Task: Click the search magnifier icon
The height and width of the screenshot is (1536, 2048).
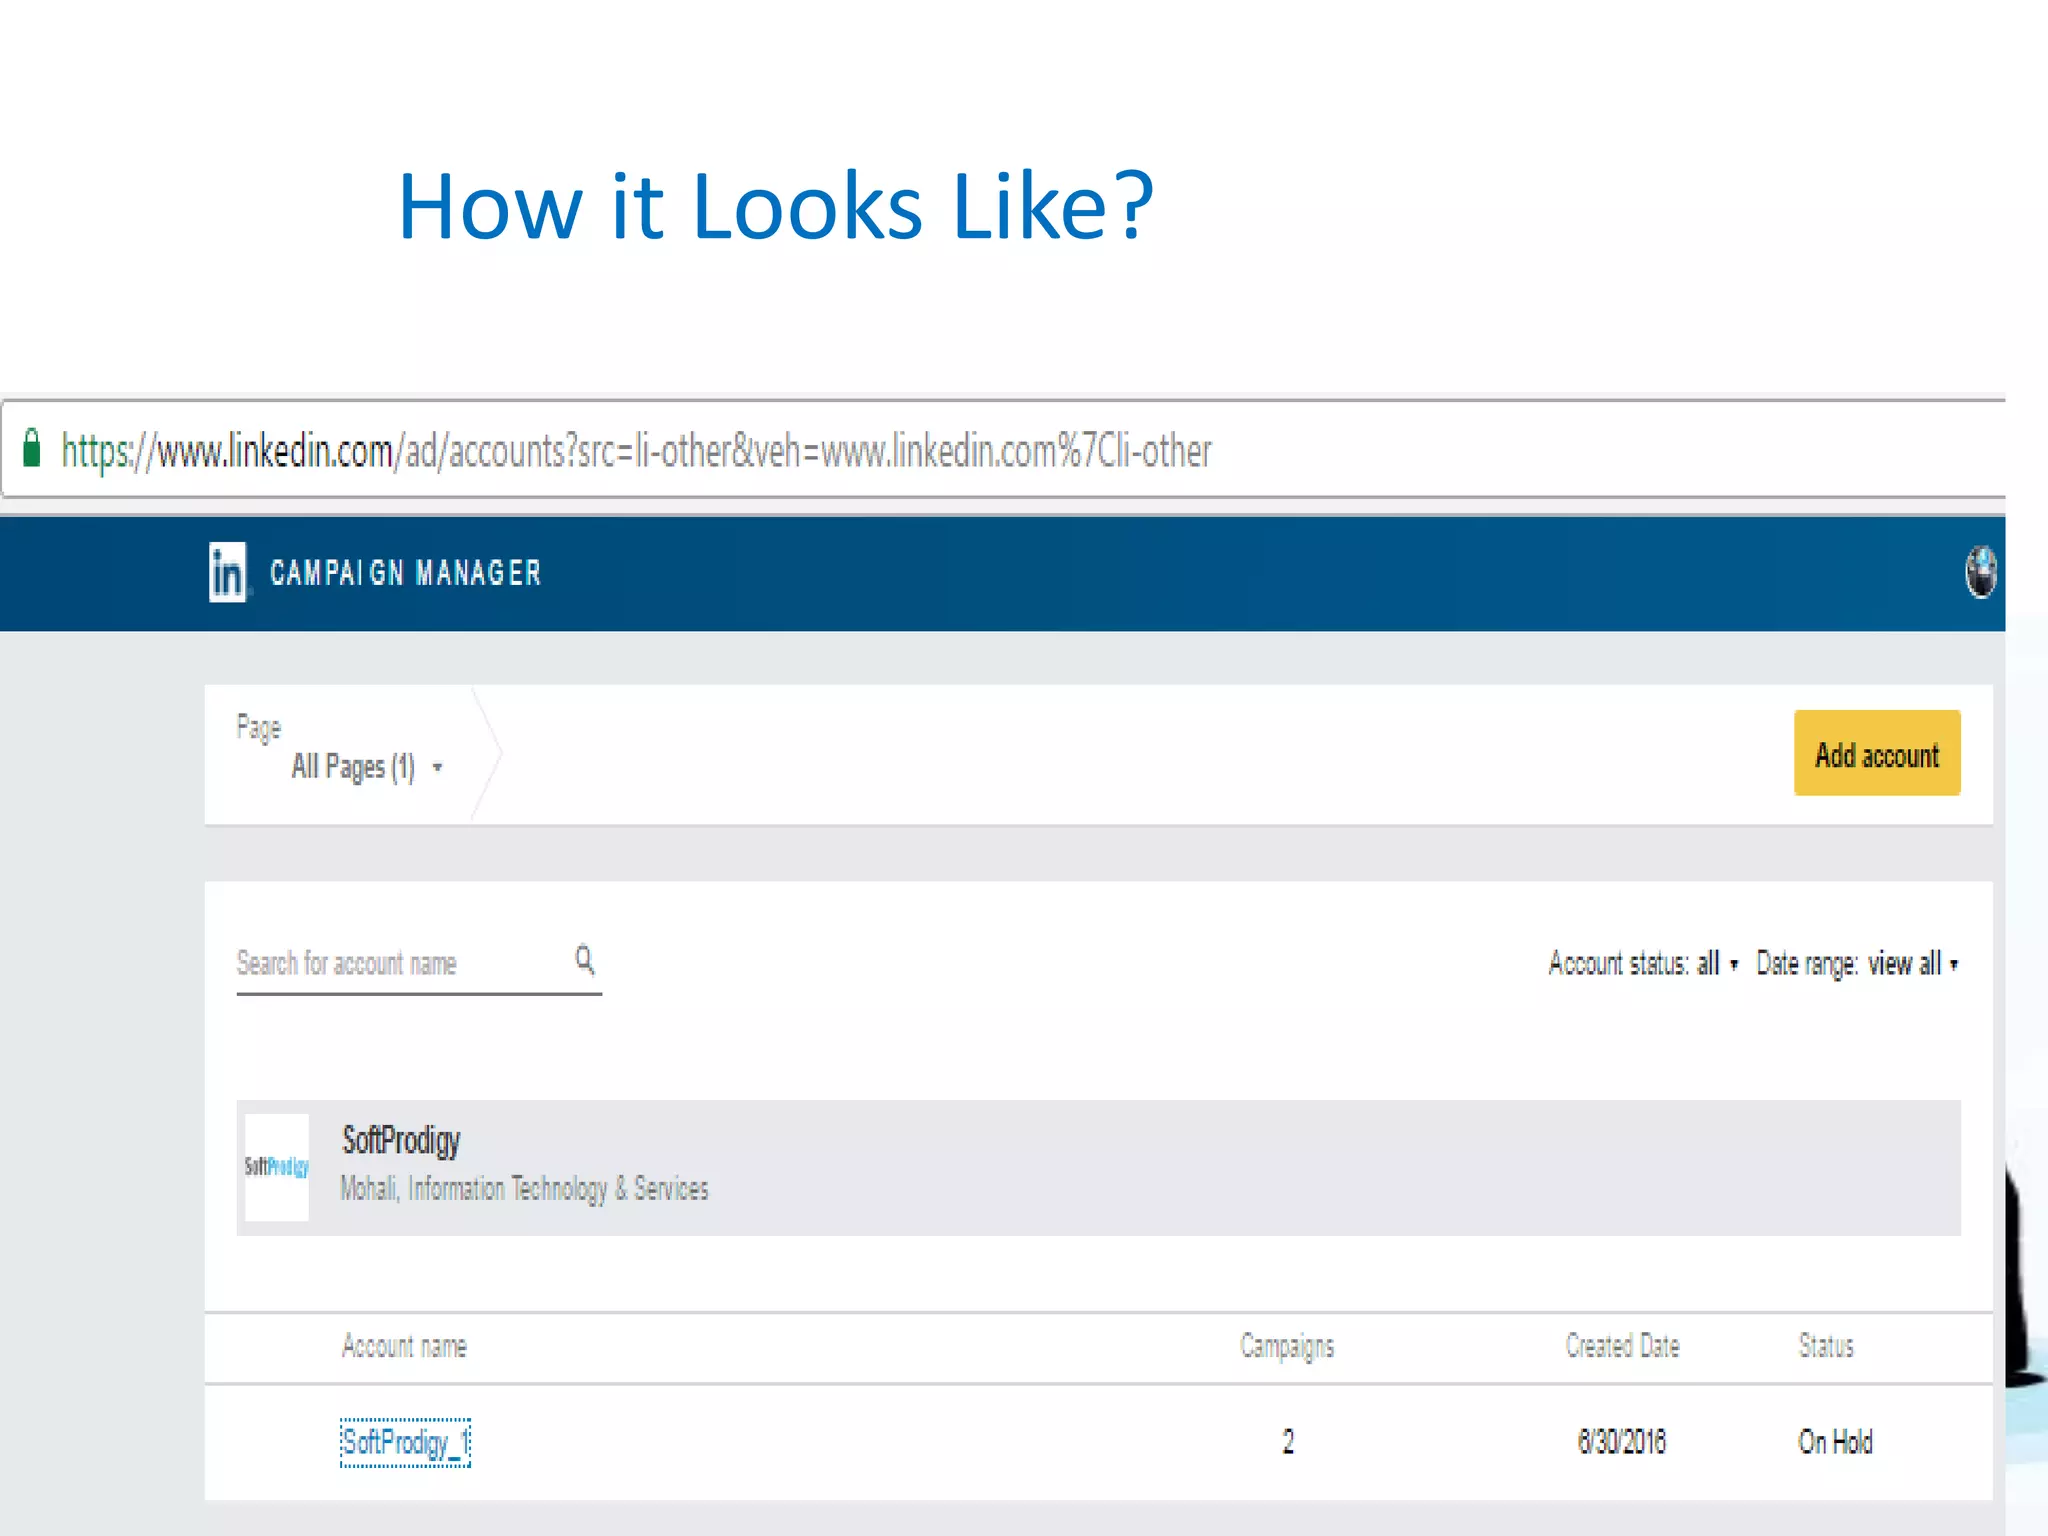Action: [585, 960]
